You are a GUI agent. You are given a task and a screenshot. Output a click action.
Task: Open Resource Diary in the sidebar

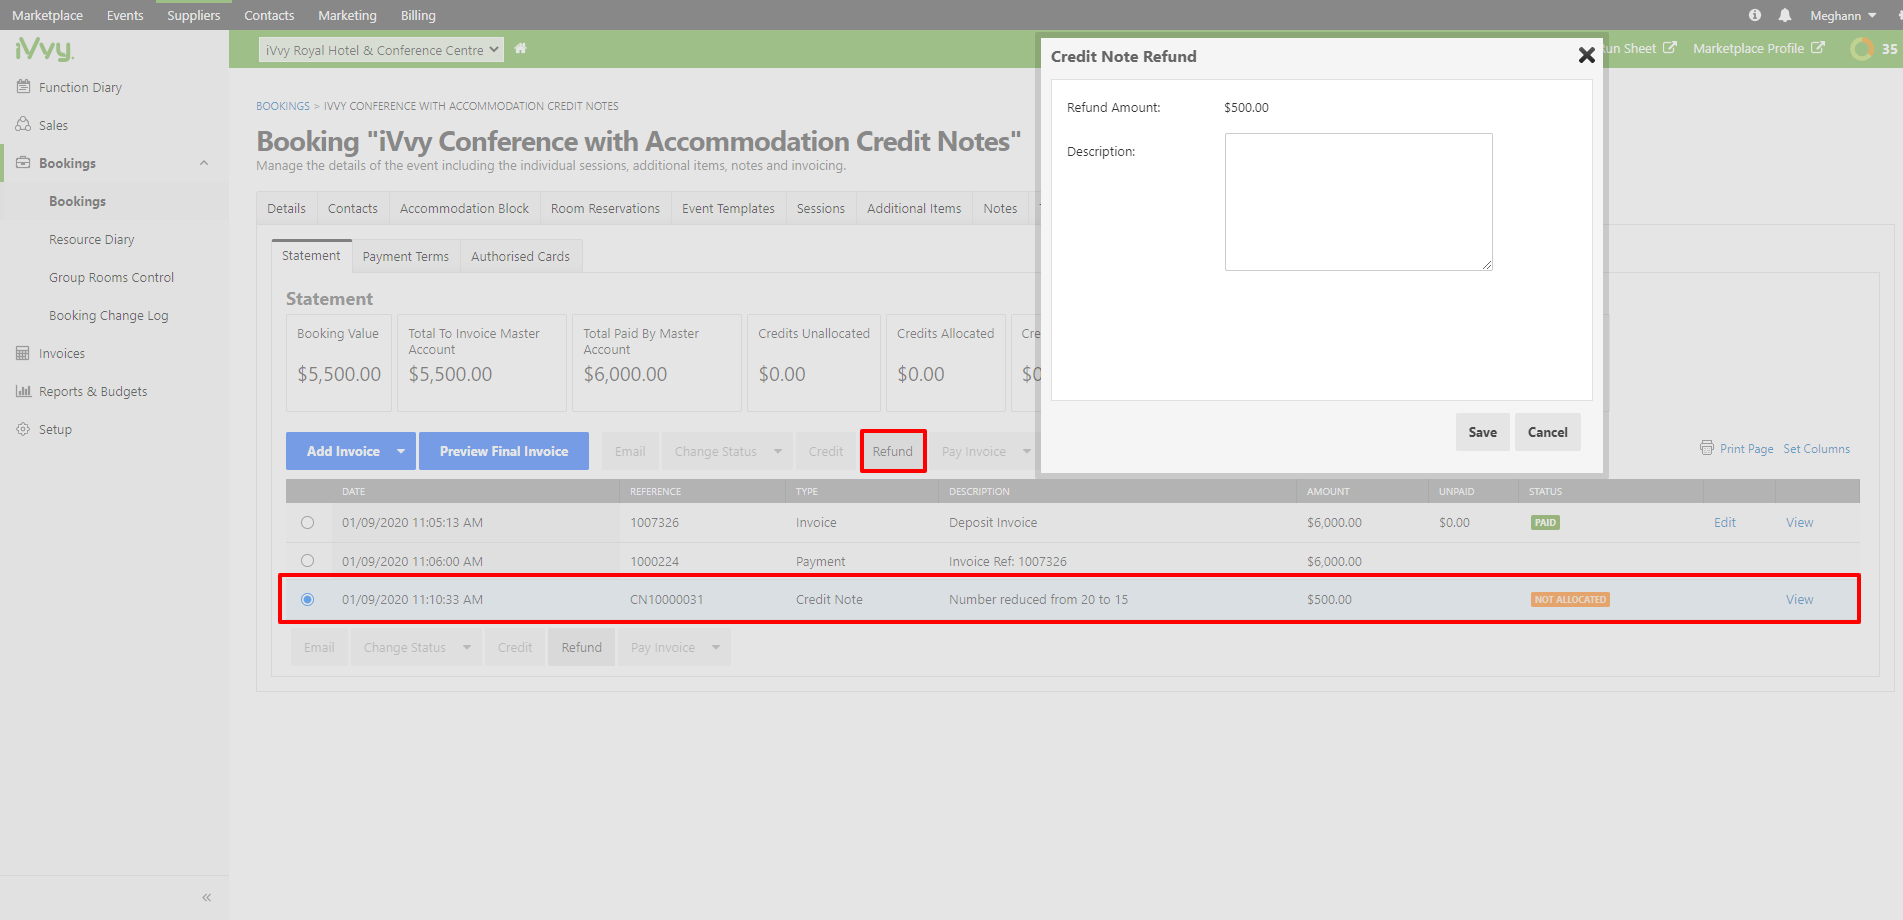click(x=91, y=239)
